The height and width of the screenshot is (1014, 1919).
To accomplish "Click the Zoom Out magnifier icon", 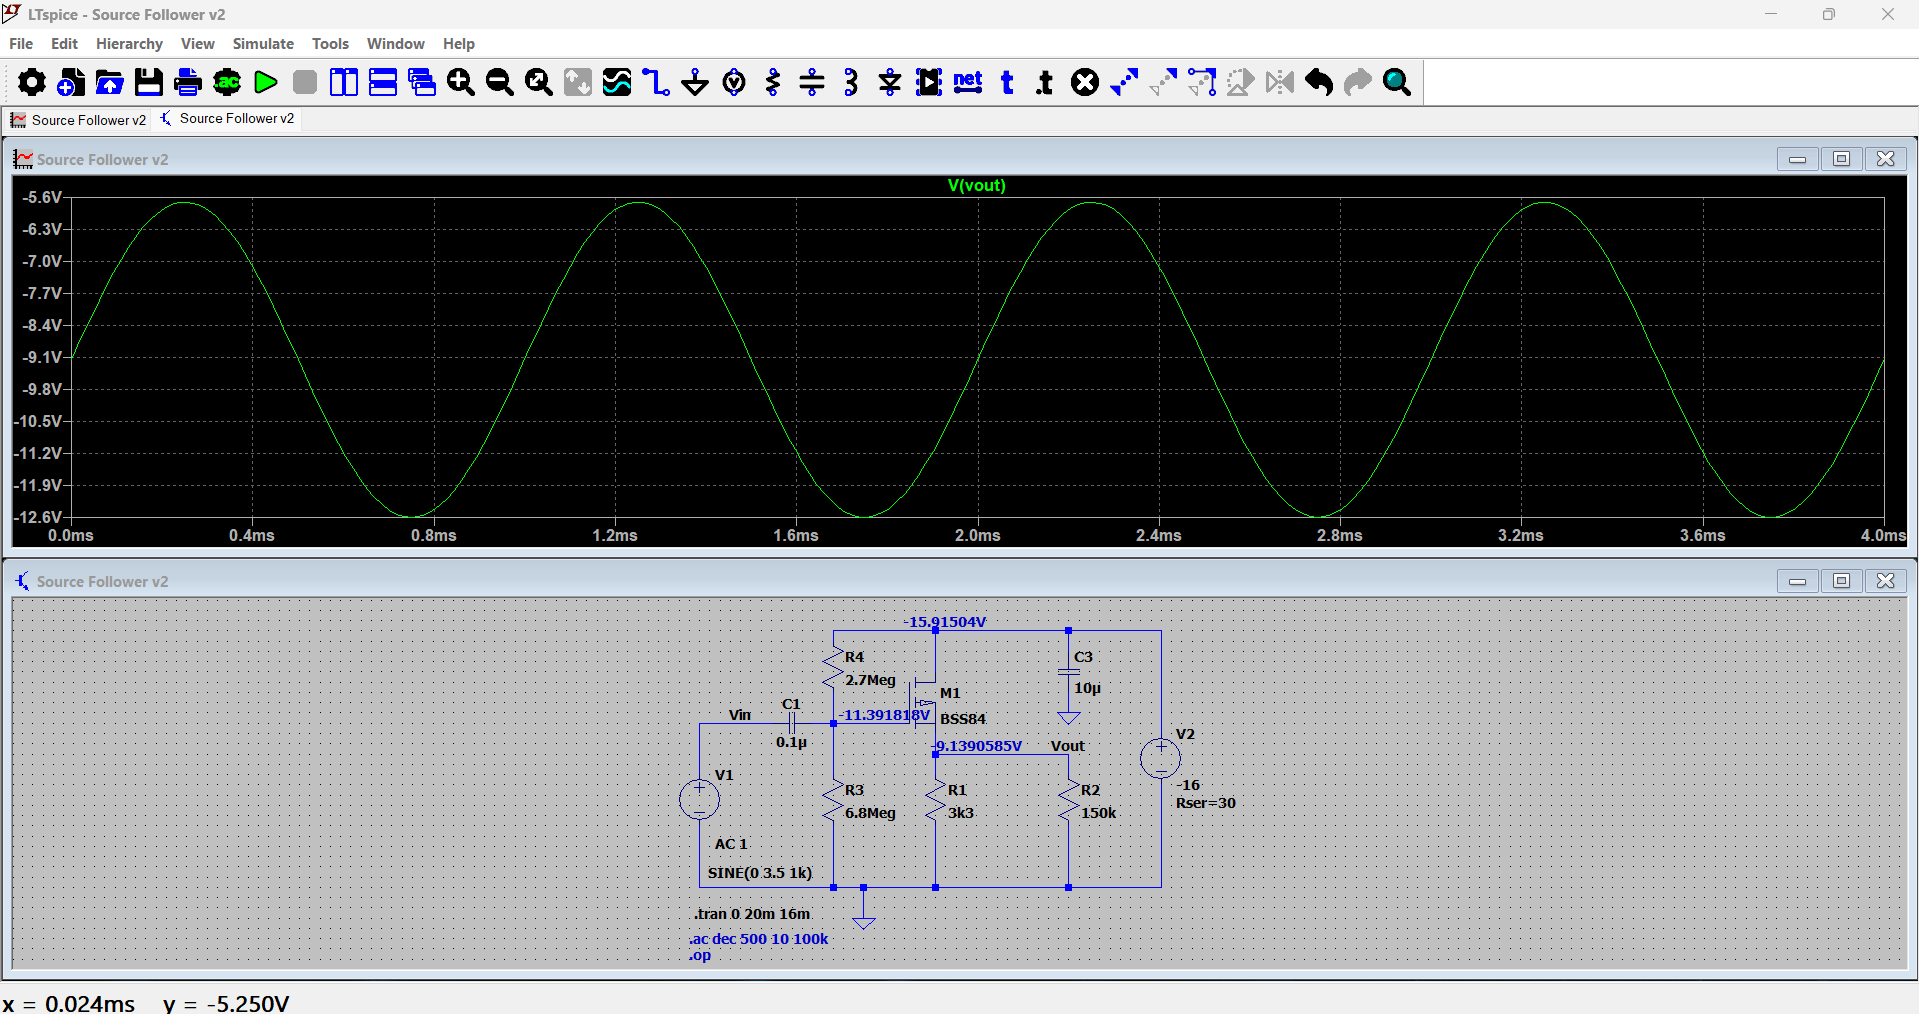I will pos(499,82).
